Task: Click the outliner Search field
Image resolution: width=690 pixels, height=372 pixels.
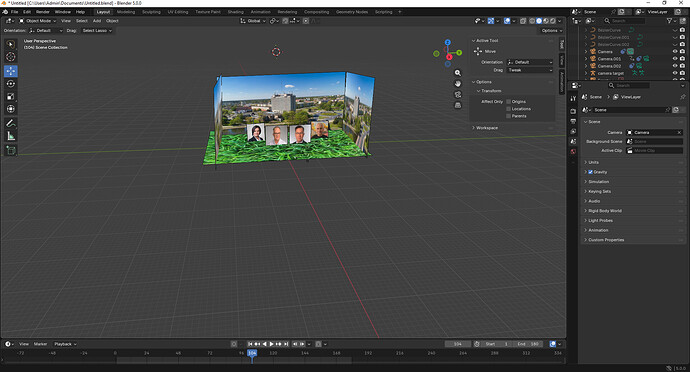Action: click(x=624, y=21)
